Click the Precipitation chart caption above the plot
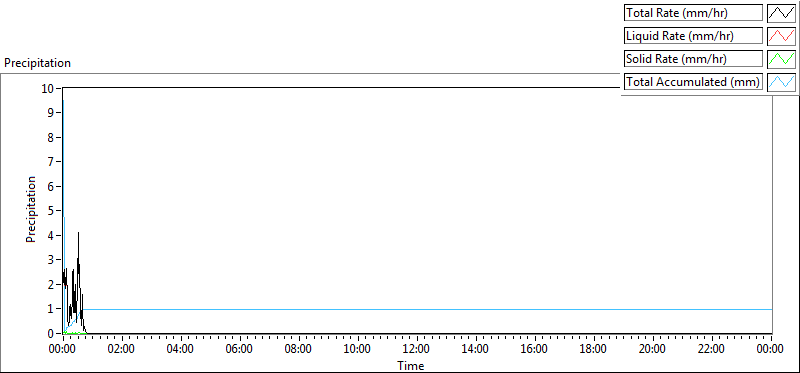Screen dimensions: 800x373 click(37, 63)
